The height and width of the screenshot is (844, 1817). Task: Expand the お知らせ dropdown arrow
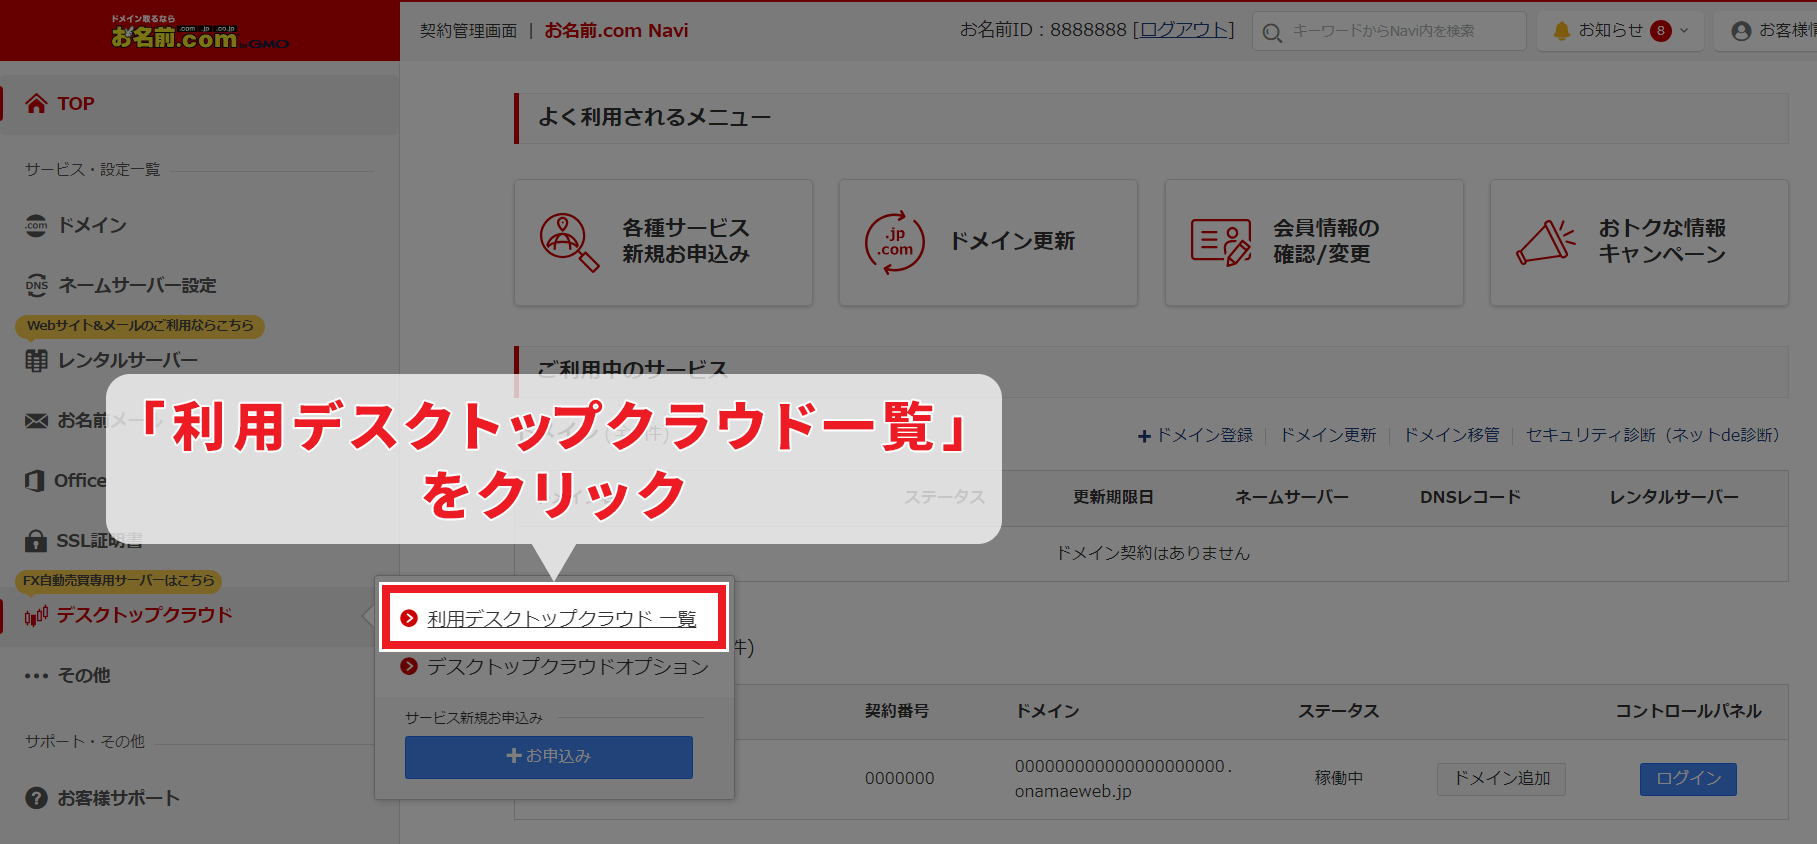pyautogui.click(x=1684, y=31)
